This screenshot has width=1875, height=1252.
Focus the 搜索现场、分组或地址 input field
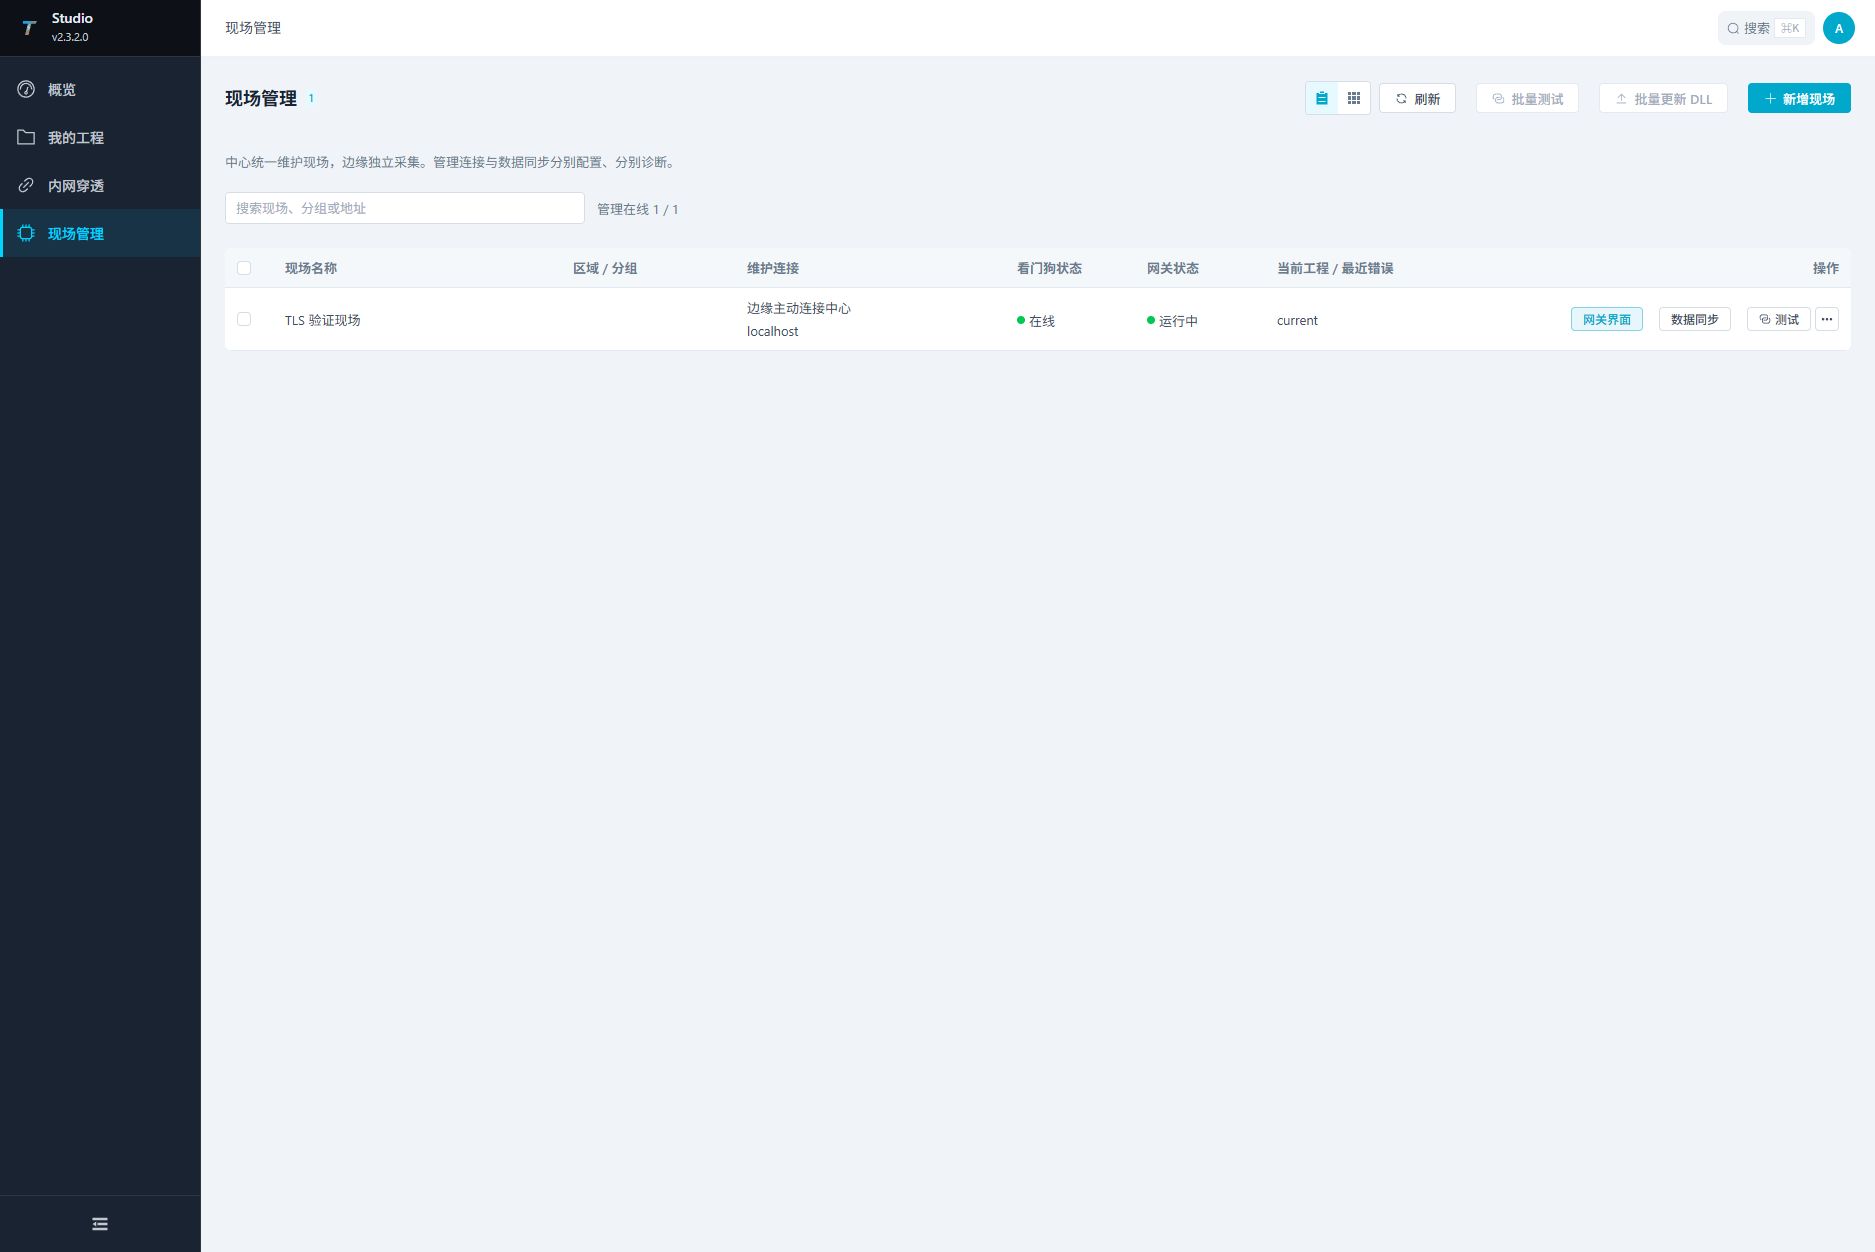click(x=405, y=208)
